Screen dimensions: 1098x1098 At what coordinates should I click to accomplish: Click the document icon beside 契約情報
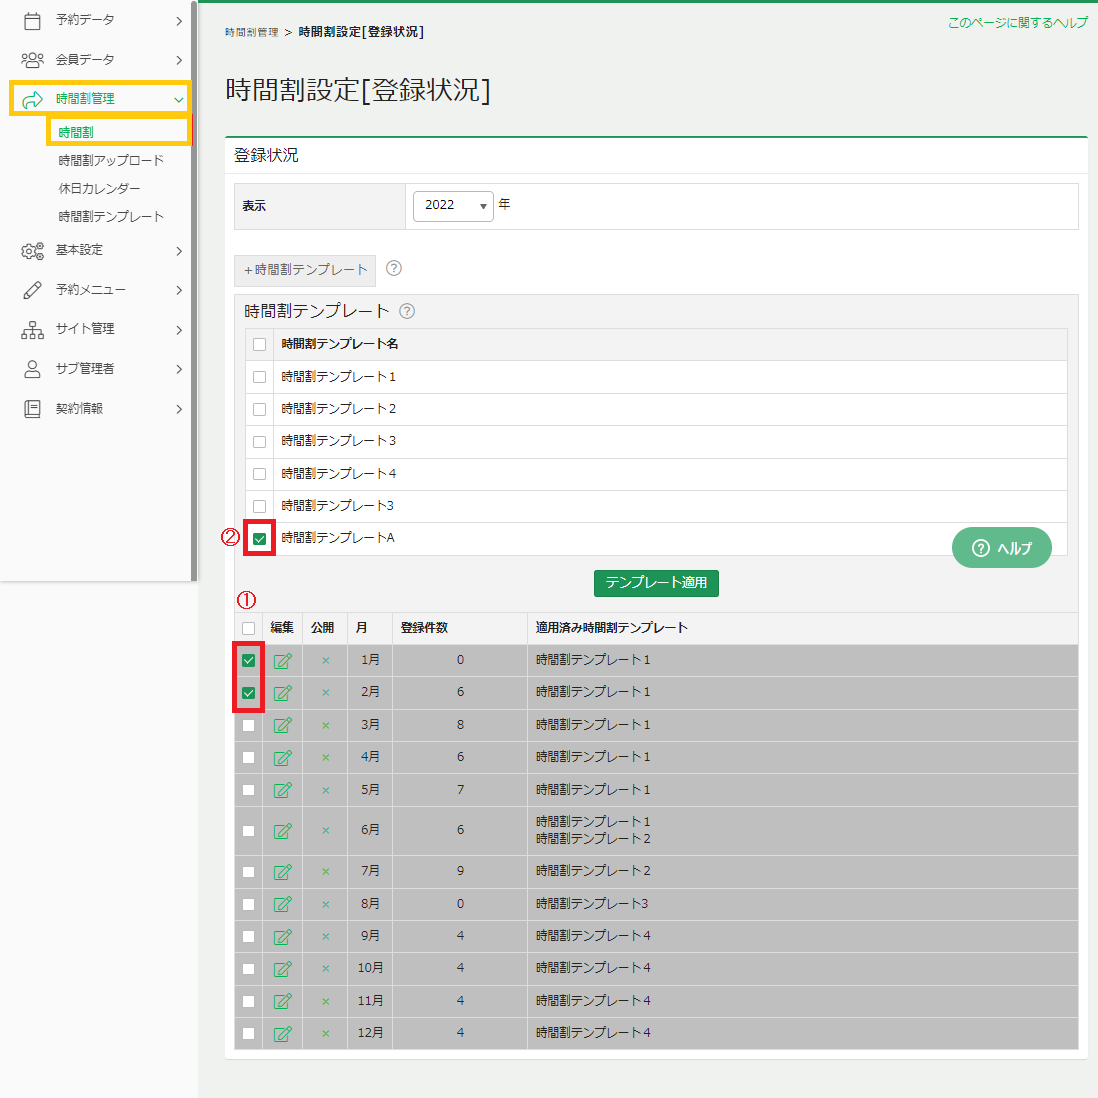[32, 409]
